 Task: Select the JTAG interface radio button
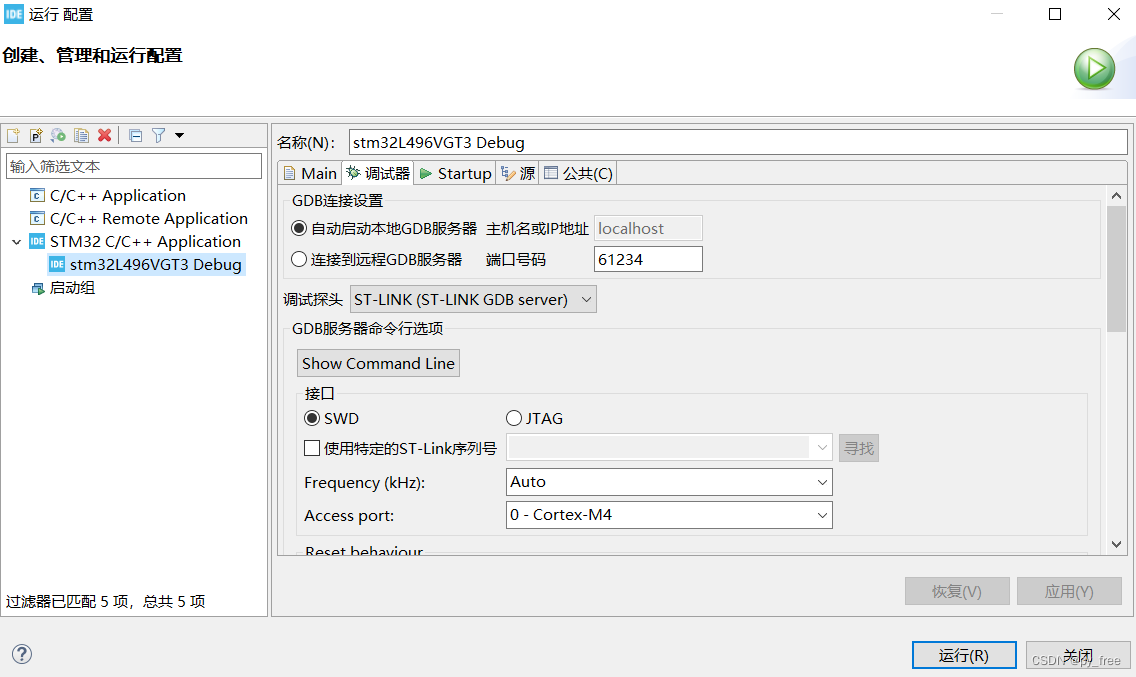tap(514, 418)
